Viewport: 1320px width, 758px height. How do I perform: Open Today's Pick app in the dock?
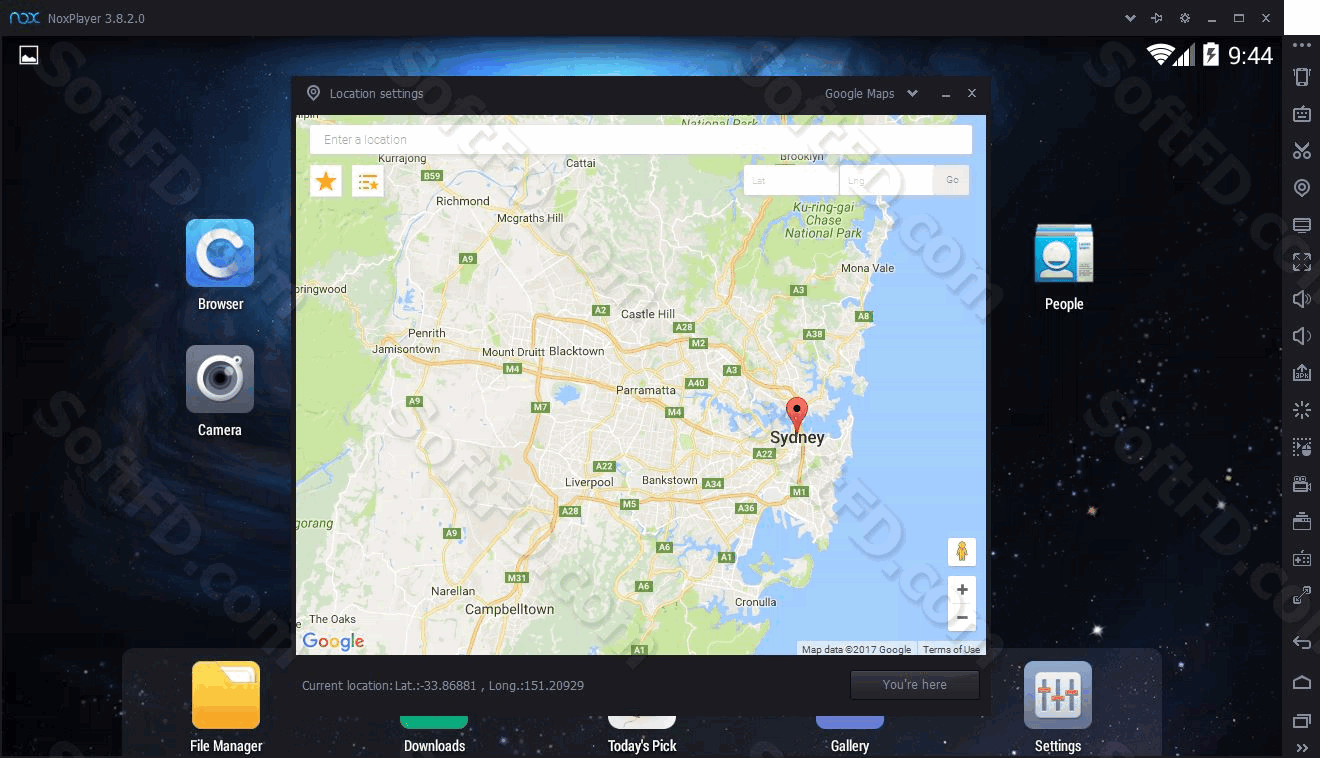642,722
